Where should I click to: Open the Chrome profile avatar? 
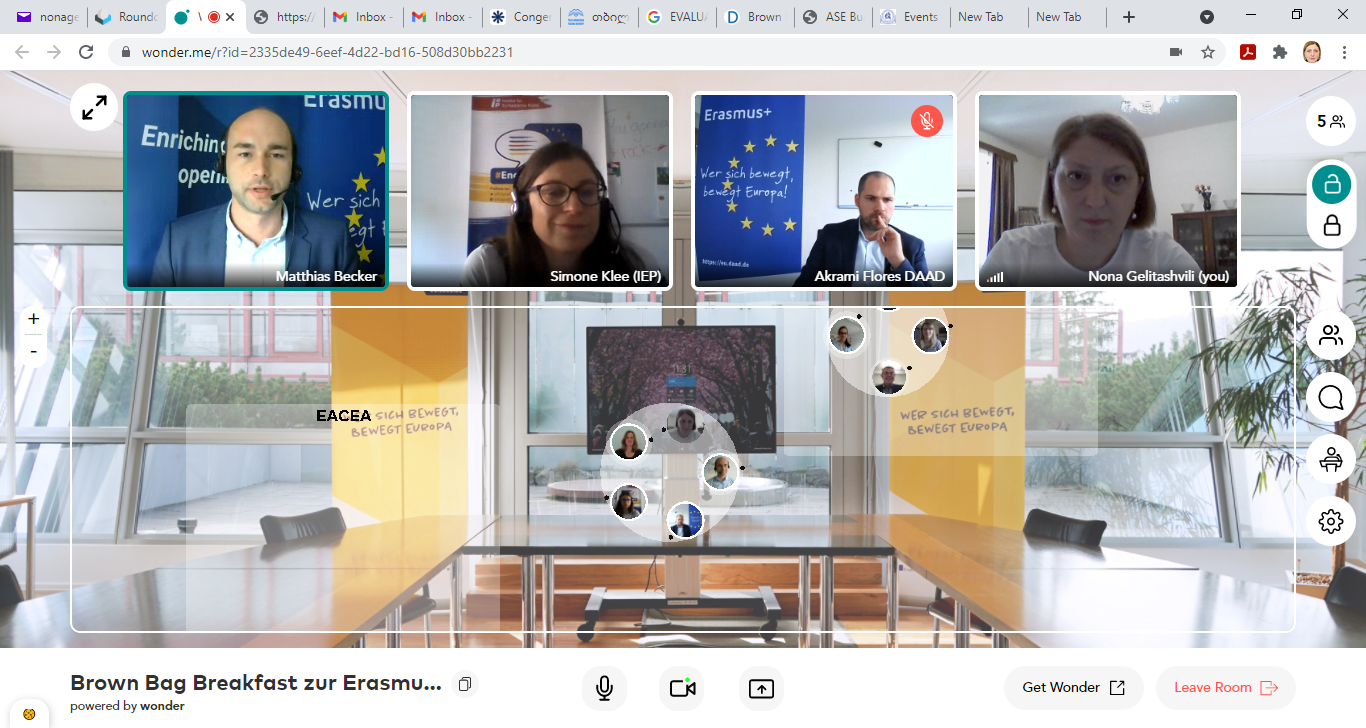pyautogui.click(x=1312, y=52)
